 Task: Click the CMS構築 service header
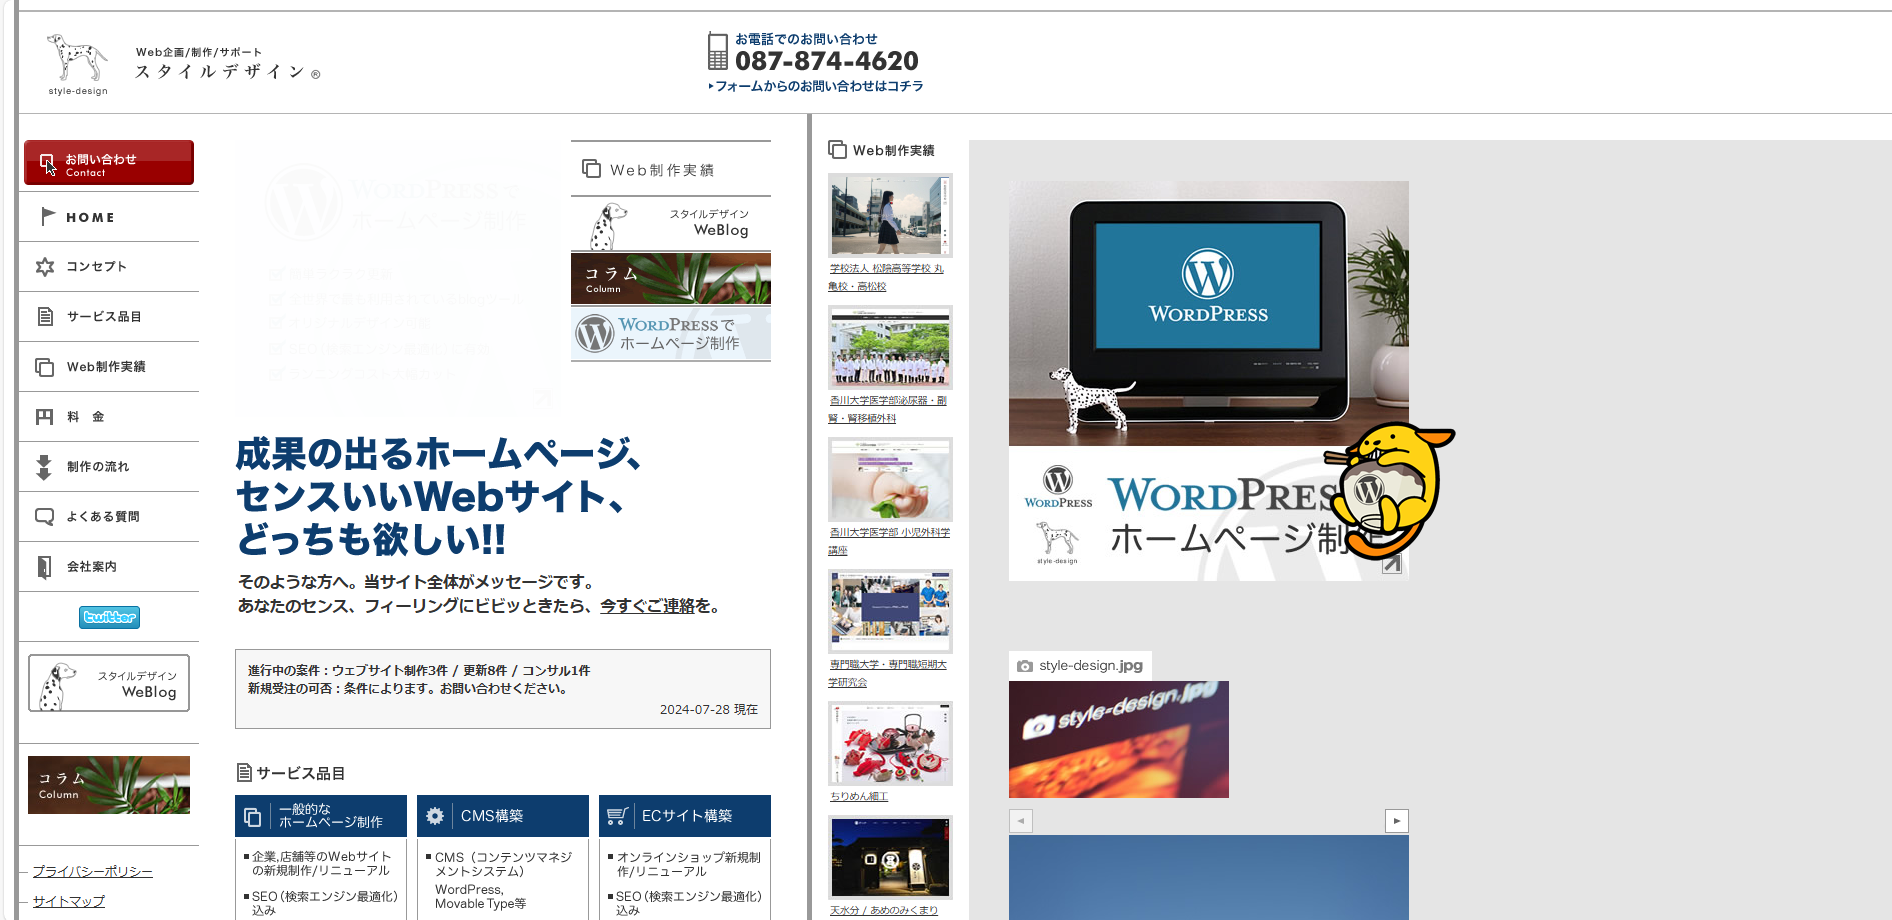pyautogui.click(x=503, y=816)
